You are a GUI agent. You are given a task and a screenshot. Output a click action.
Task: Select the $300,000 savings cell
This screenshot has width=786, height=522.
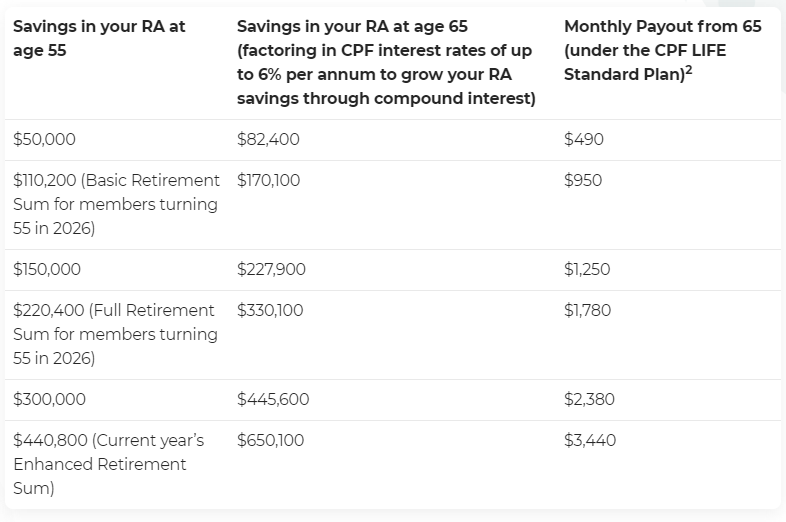[x=49, y=400]
